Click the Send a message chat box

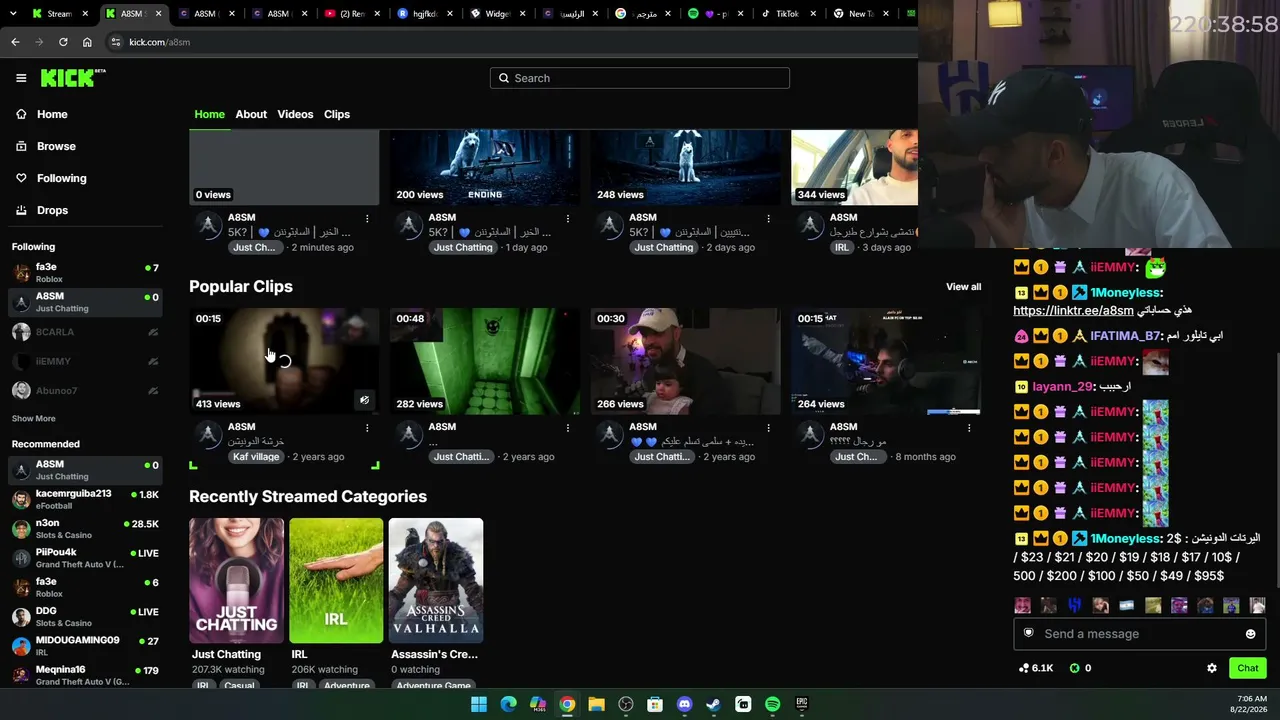click(x=1139, y=634)
